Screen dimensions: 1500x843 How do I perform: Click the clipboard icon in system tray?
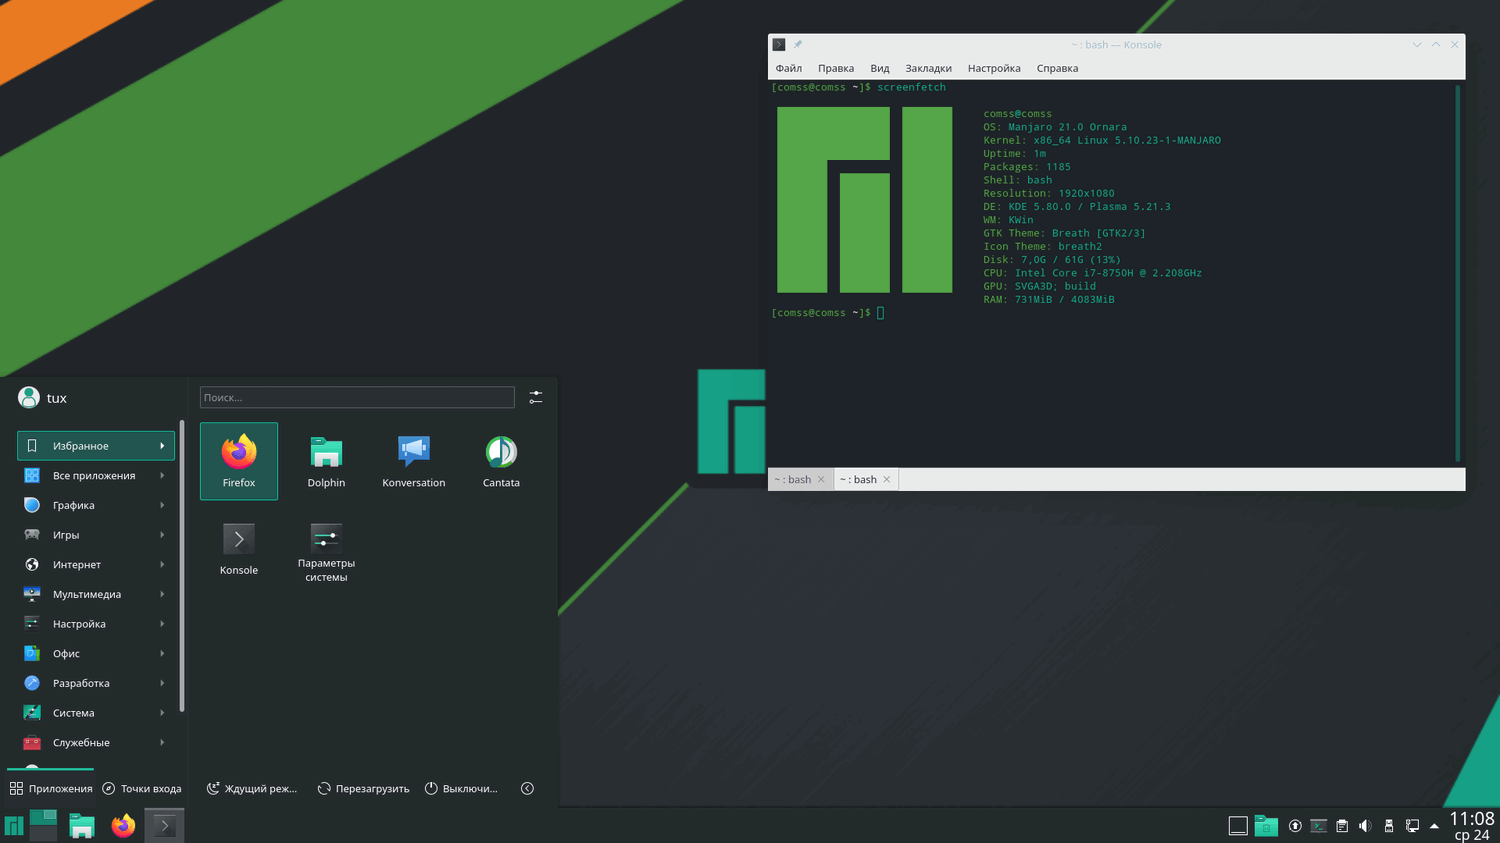(1342, 826)
